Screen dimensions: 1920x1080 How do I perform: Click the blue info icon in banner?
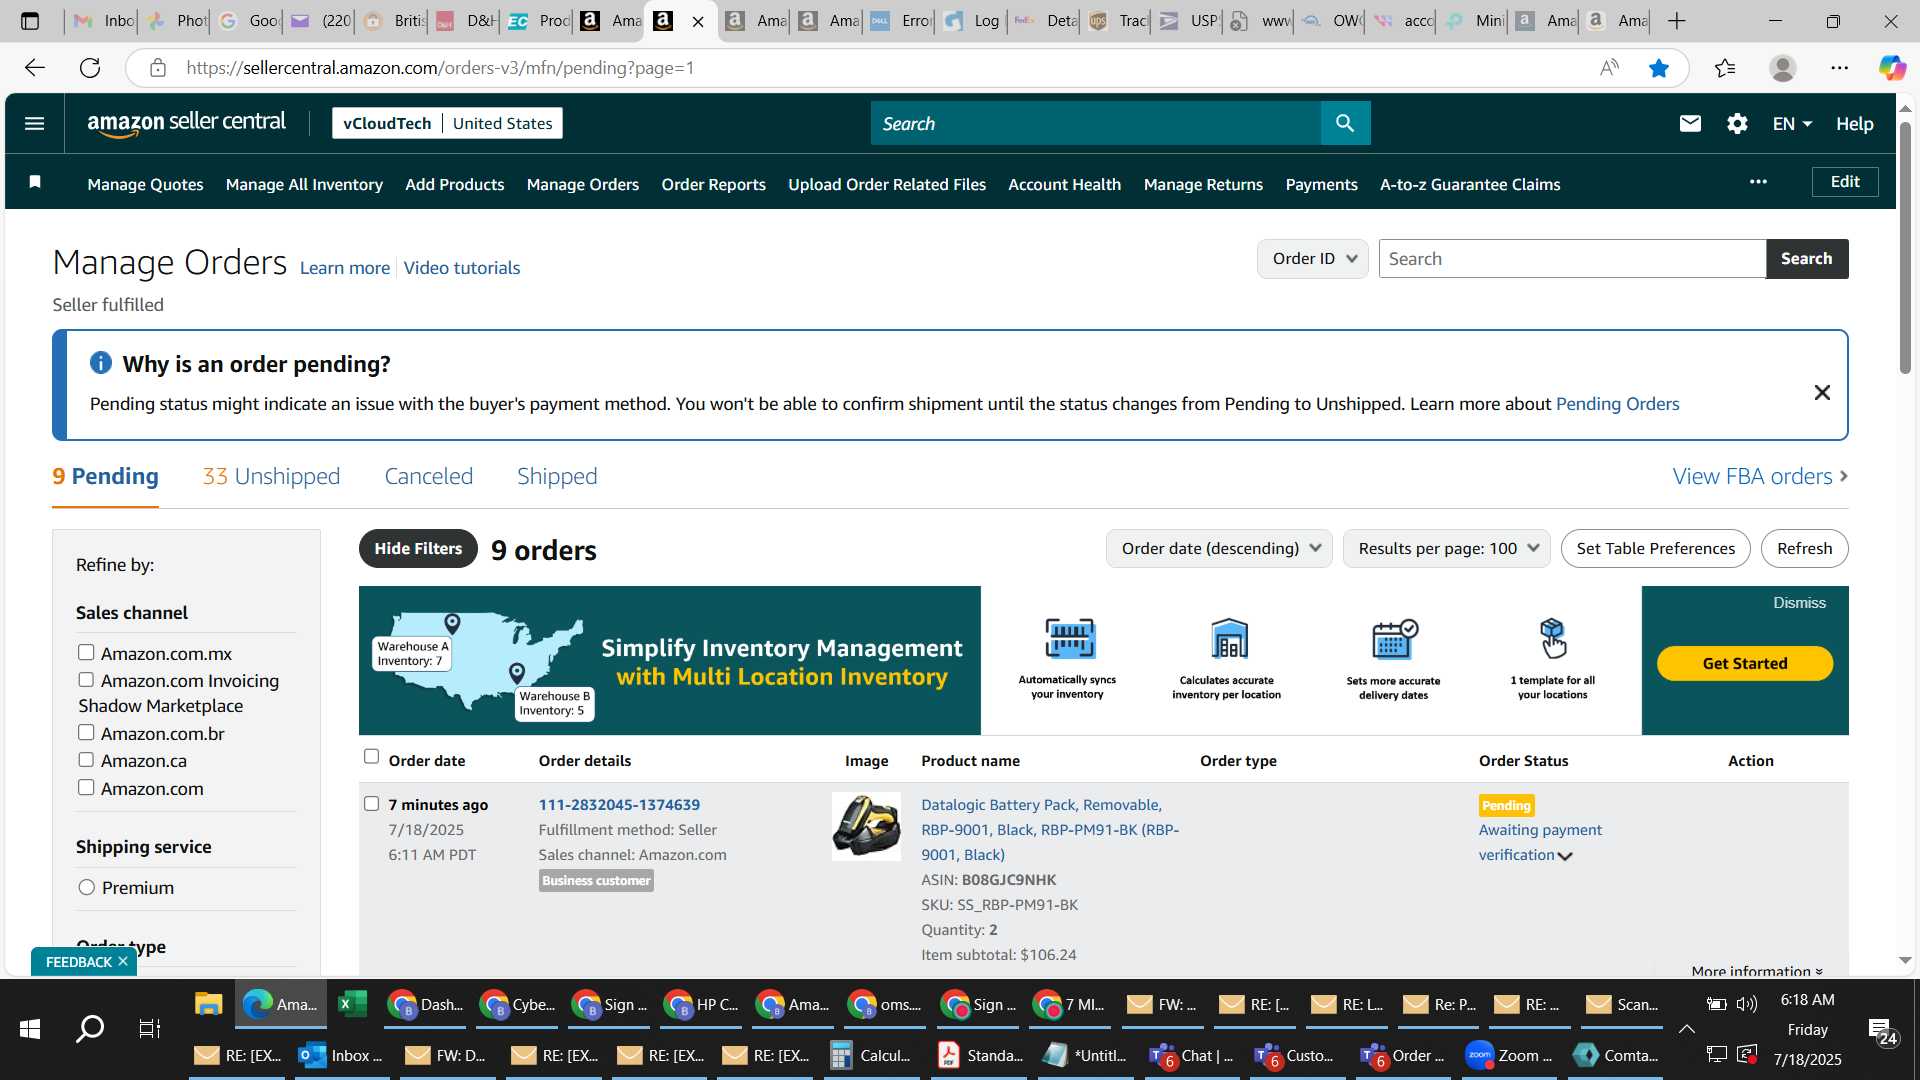click(x=101, y=363)
